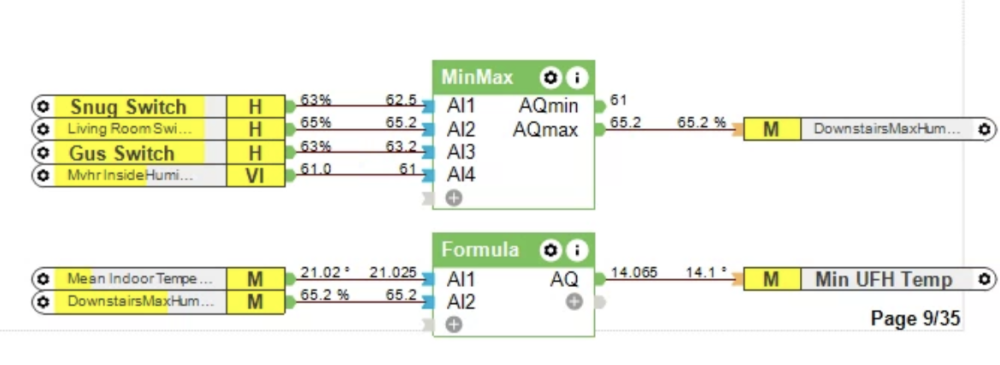Click gear icon on Gus Switch input

[x=43, y=153]
